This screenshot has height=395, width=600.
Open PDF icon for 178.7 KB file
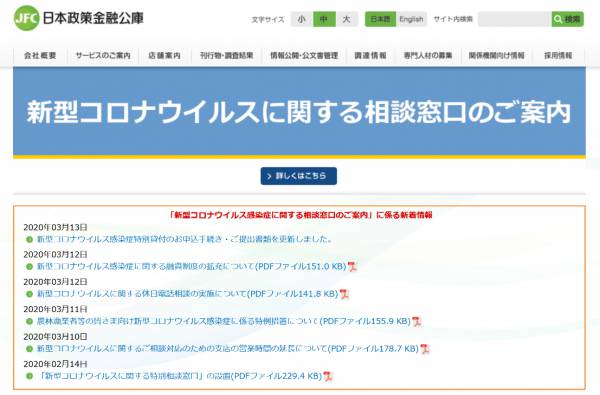click(425, 349)
